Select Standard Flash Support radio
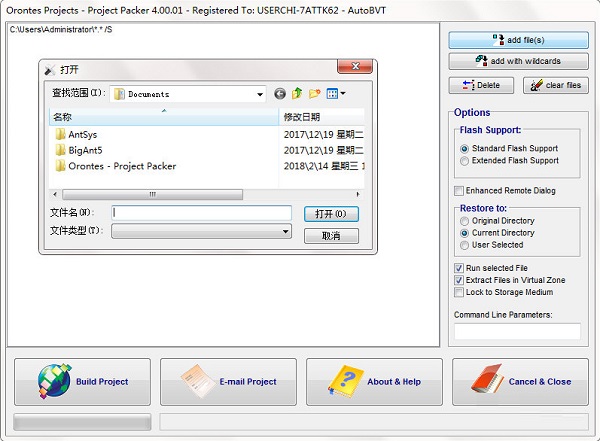This screenshot has width=600, height=441. click(465, 149)
